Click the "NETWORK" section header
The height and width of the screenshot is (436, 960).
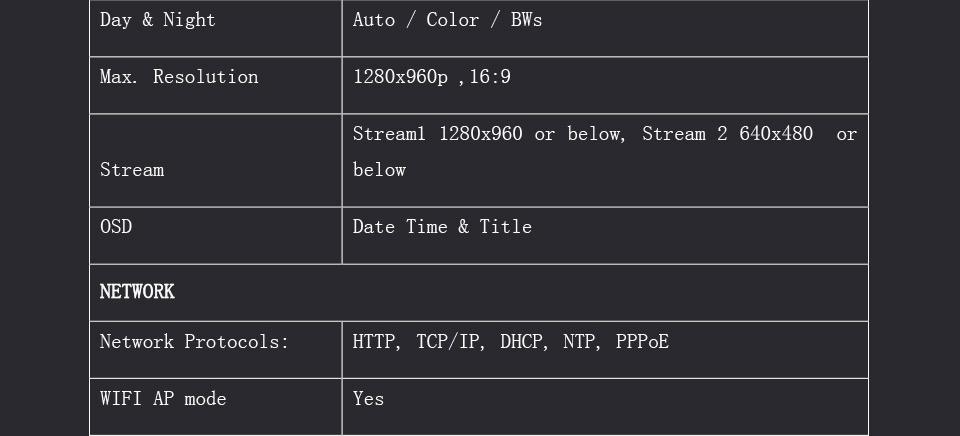(x=137, y=292)
